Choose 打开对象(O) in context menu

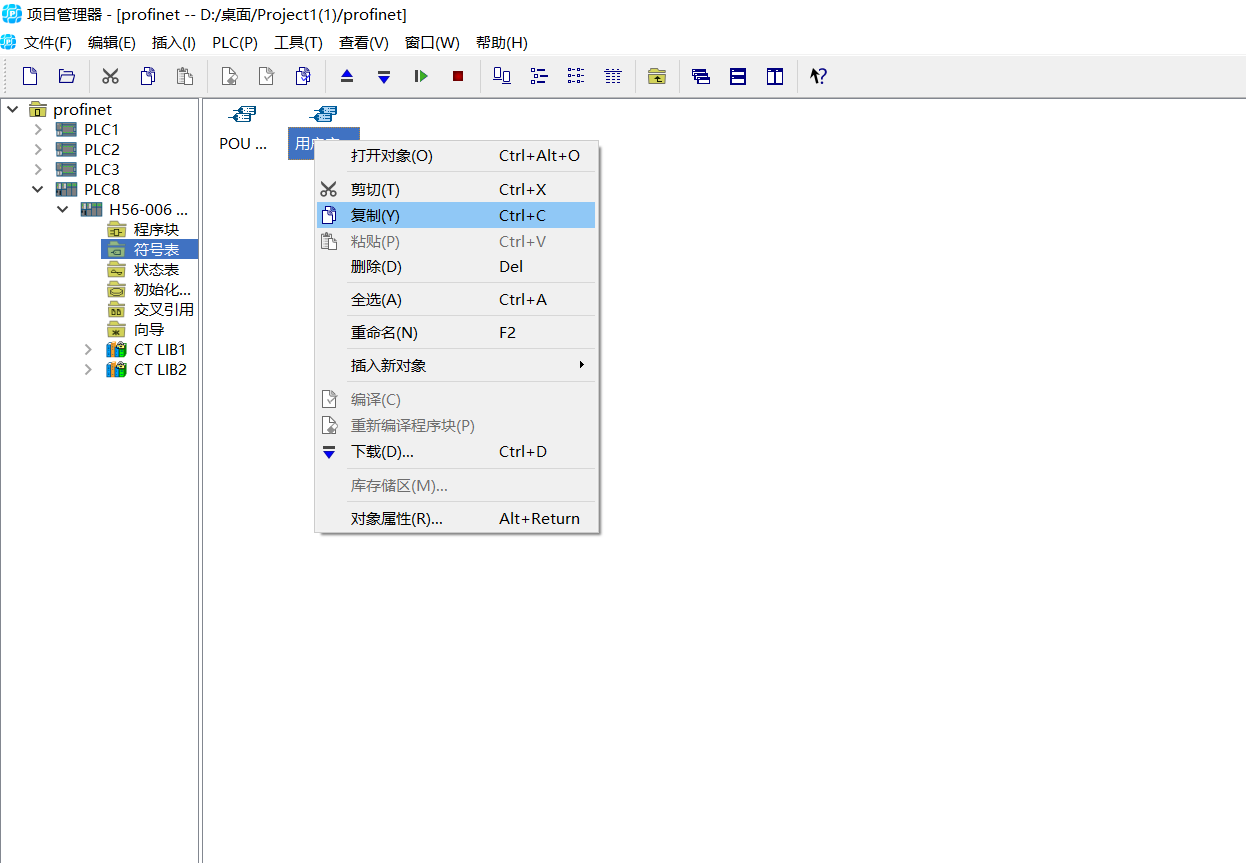[x=456, y=155]
